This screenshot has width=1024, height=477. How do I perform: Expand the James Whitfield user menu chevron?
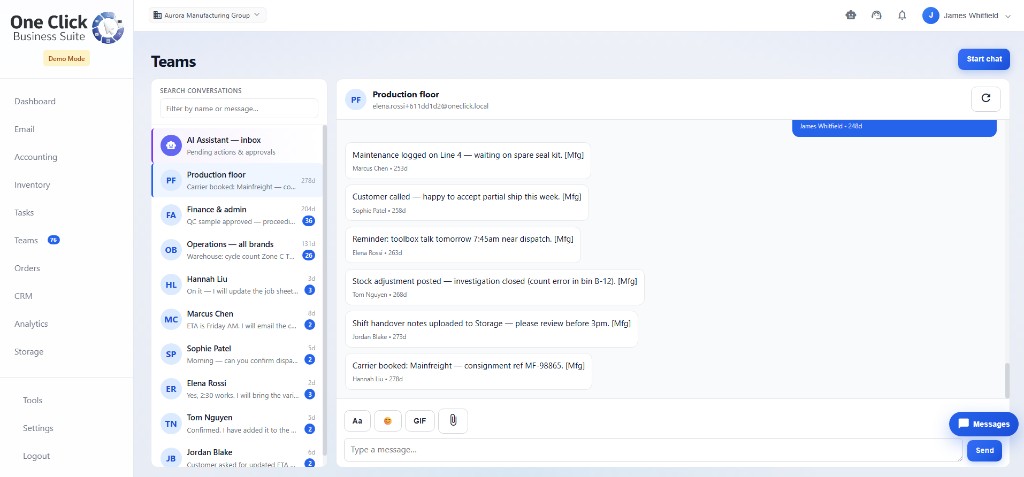coord(1008,16)
